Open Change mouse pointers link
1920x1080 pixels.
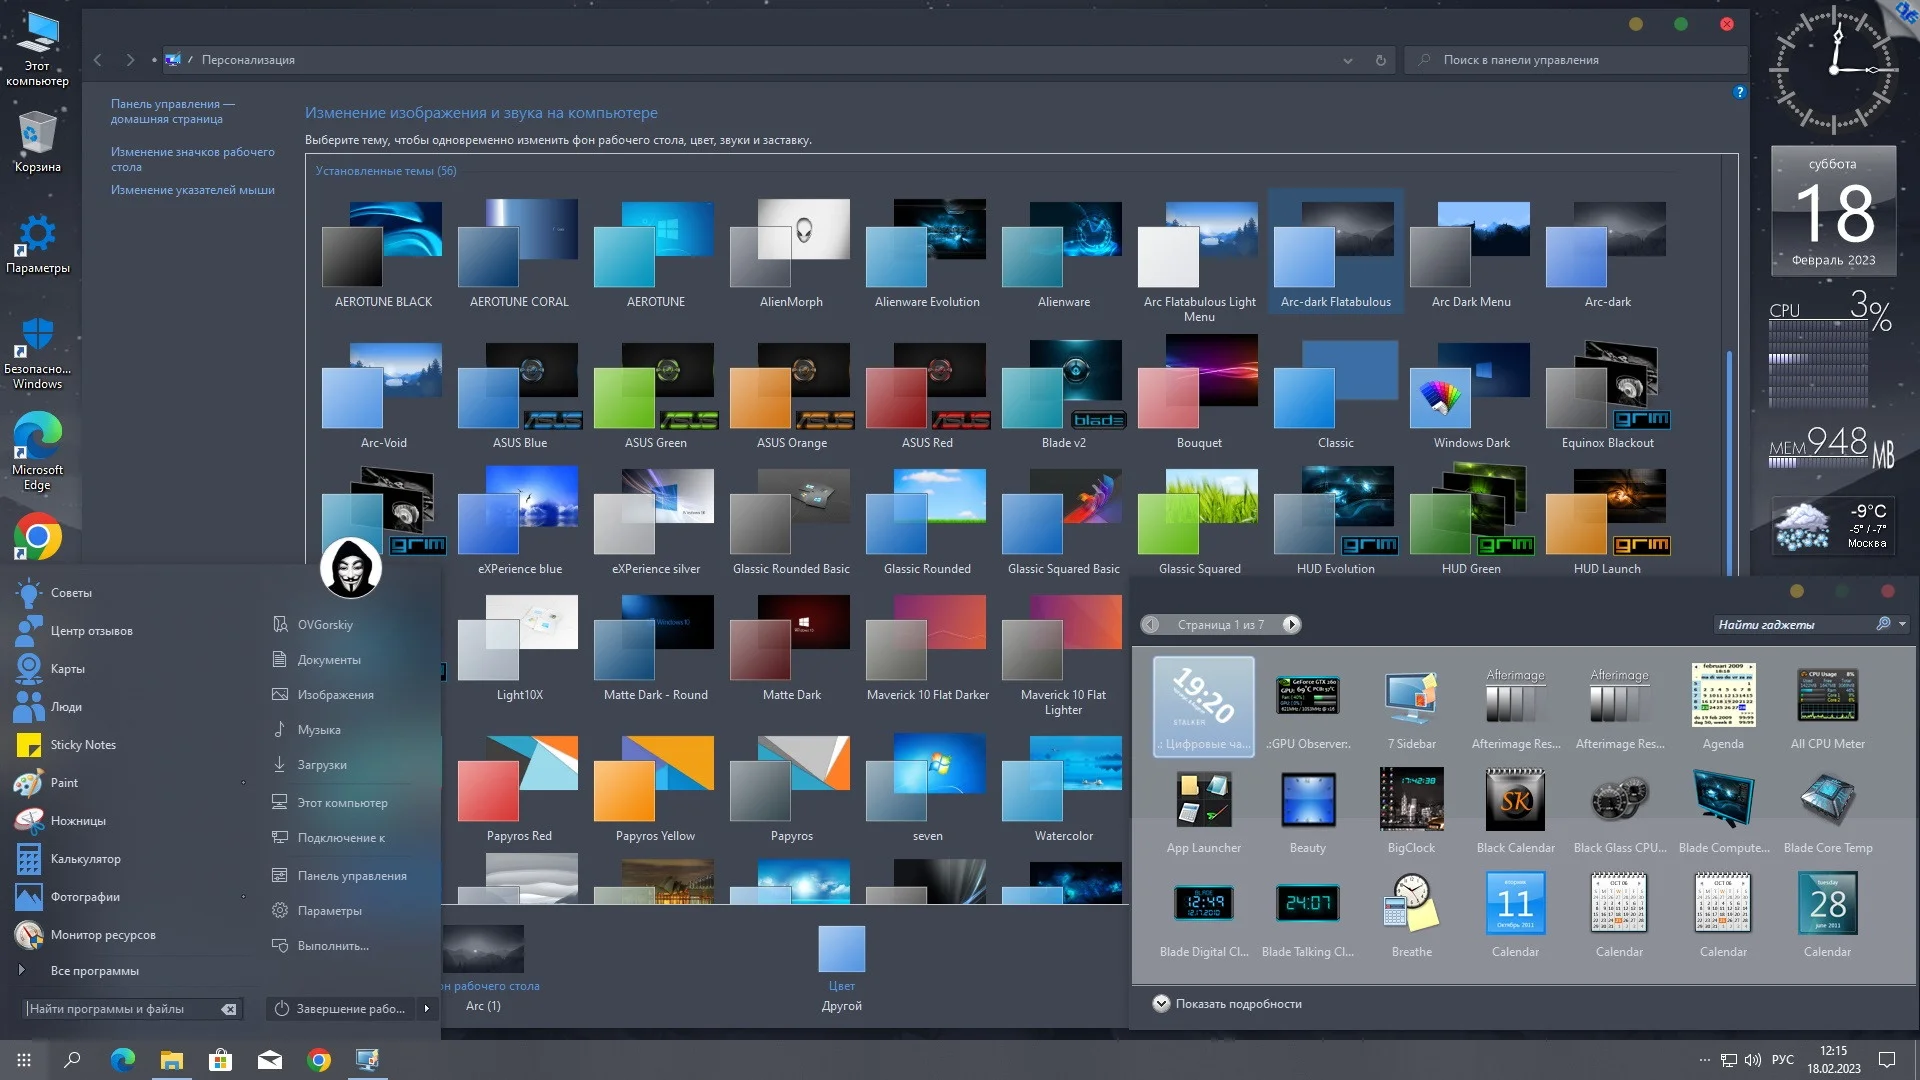click(192, 190)
